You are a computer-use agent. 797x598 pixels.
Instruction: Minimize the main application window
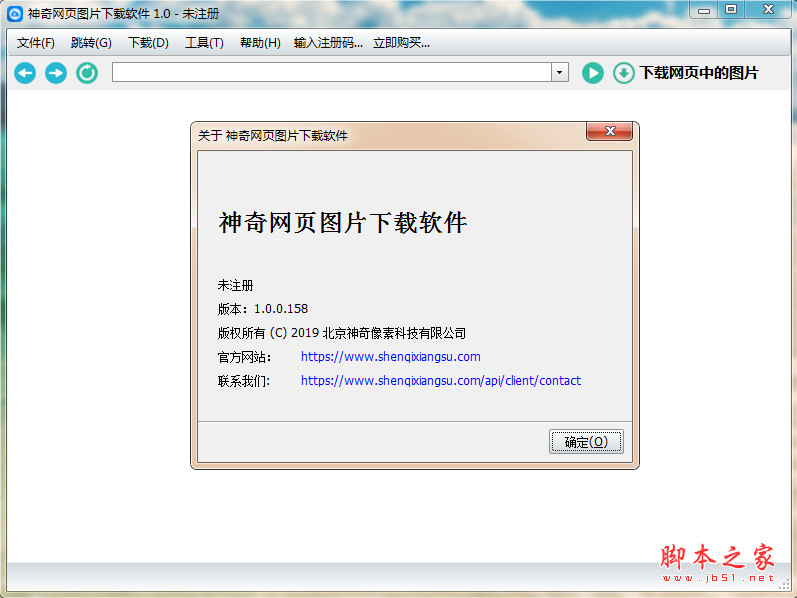(704, 10)
